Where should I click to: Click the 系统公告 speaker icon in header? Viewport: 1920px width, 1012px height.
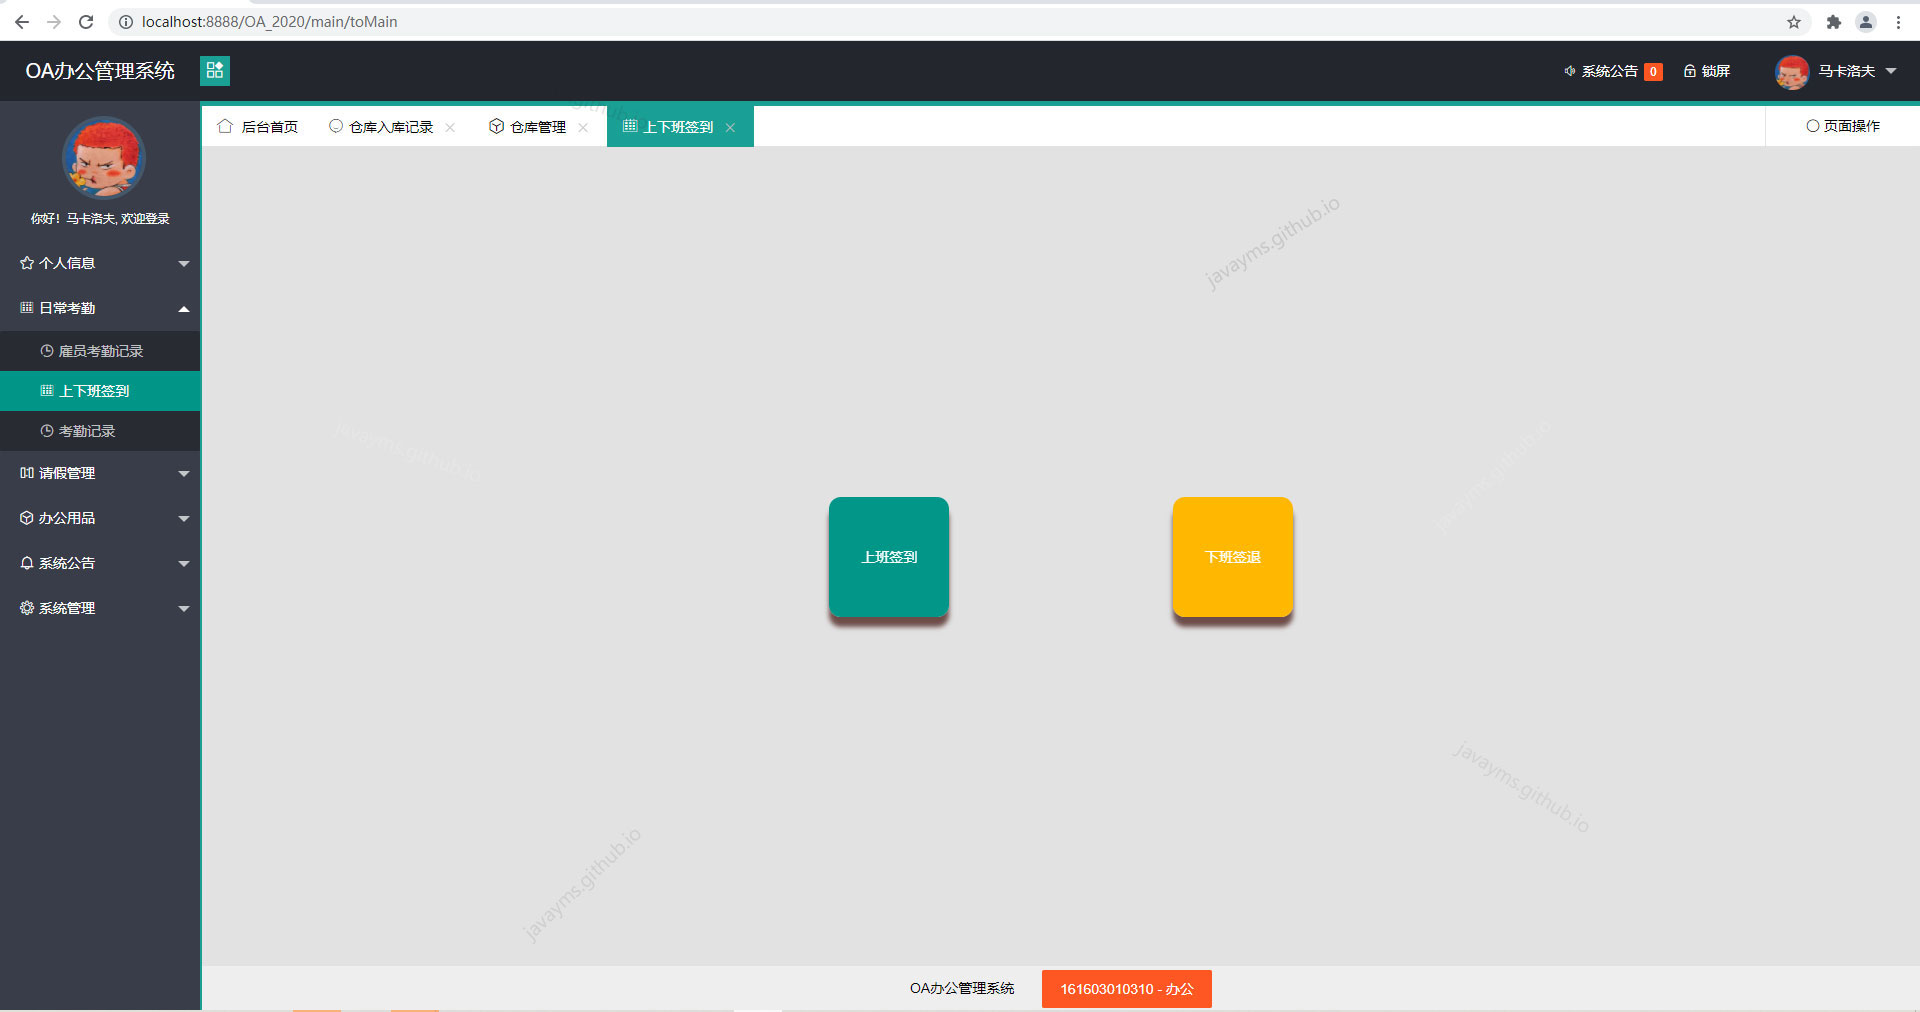[1568, 71]
